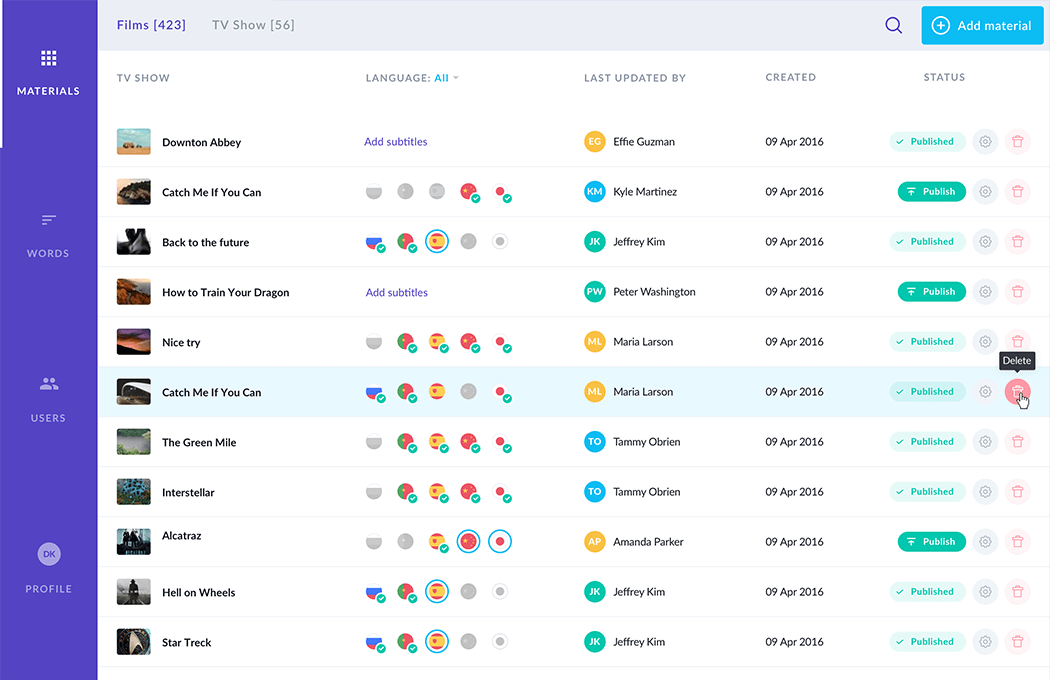
Task: Click Add subtitles link for Downton Abbey
Action: [396, 142]
